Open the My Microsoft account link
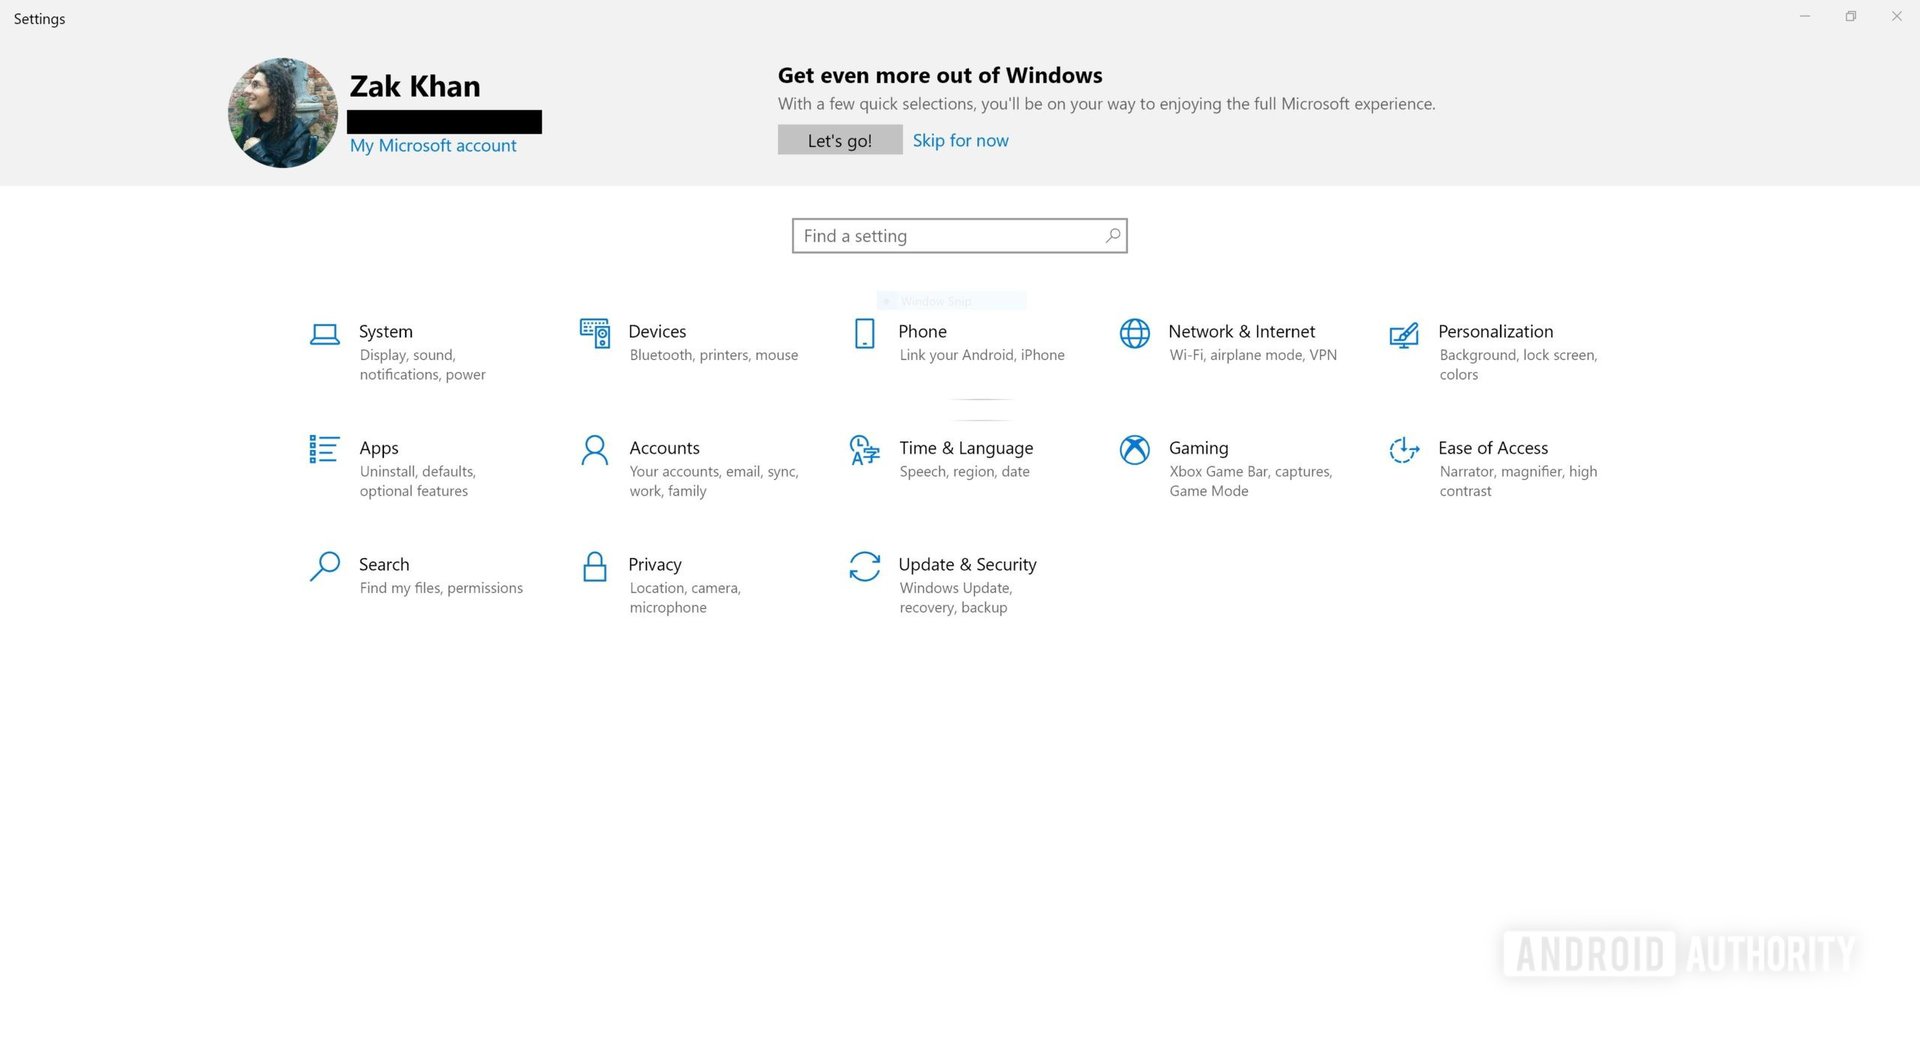1920x1040 pixels. [433, 146]
